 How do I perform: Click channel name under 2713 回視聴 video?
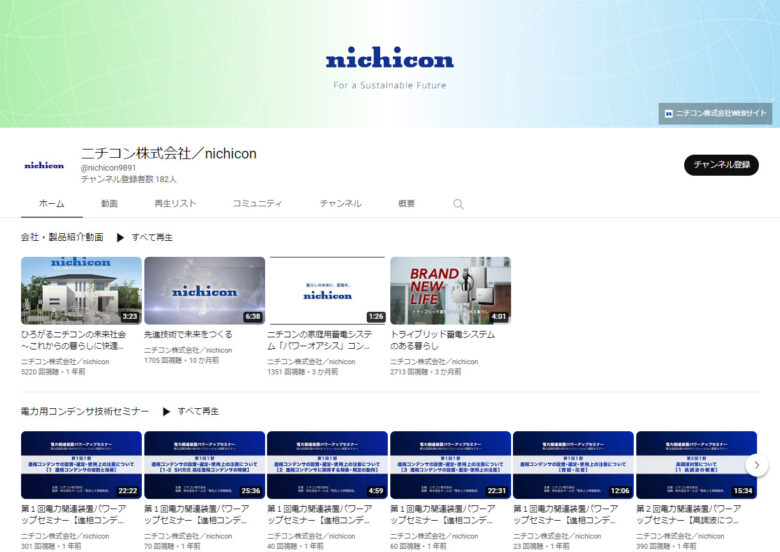coord(434,362)
